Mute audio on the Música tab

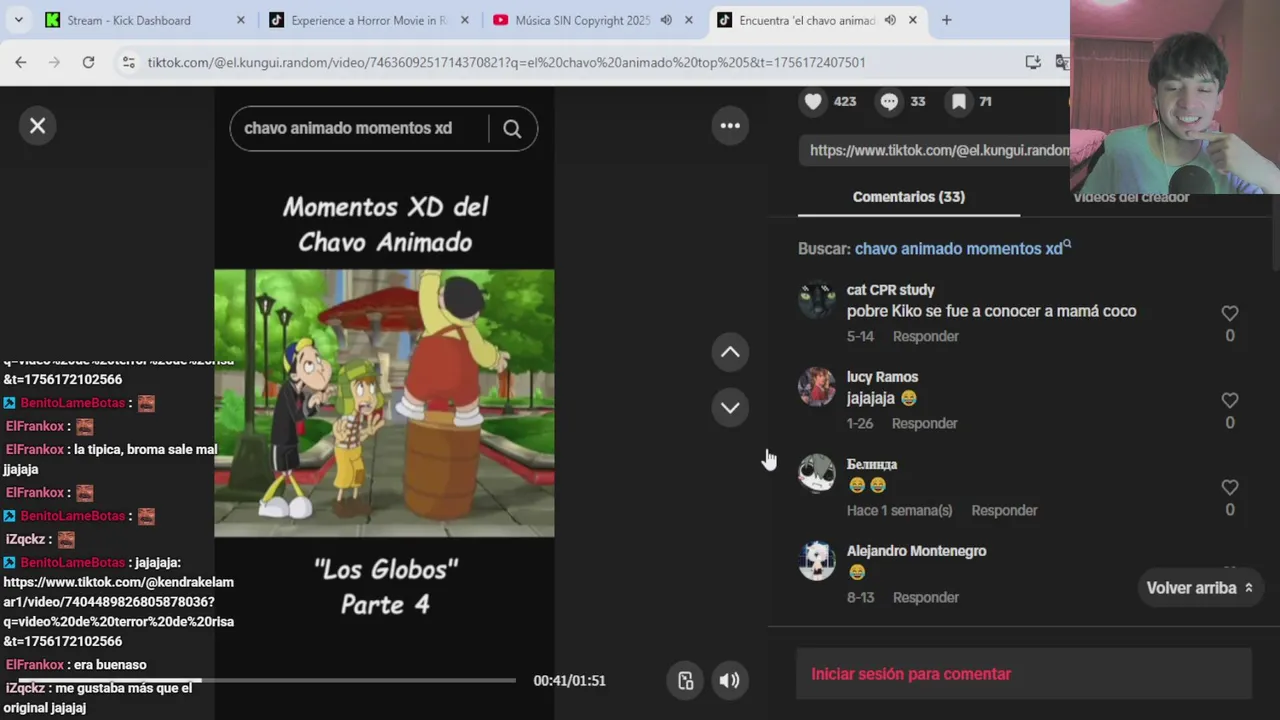[666, 20]
